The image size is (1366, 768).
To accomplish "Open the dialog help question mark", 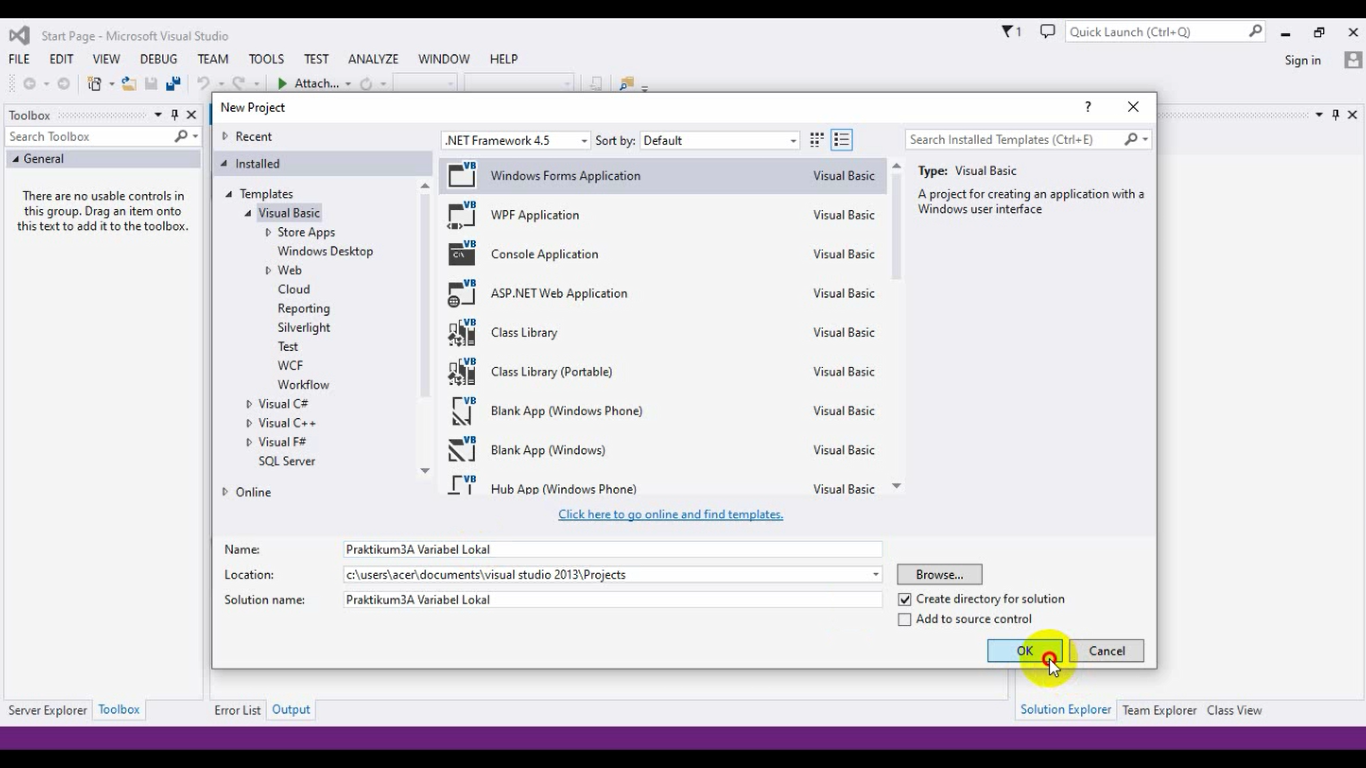I will pos(1088,107).
